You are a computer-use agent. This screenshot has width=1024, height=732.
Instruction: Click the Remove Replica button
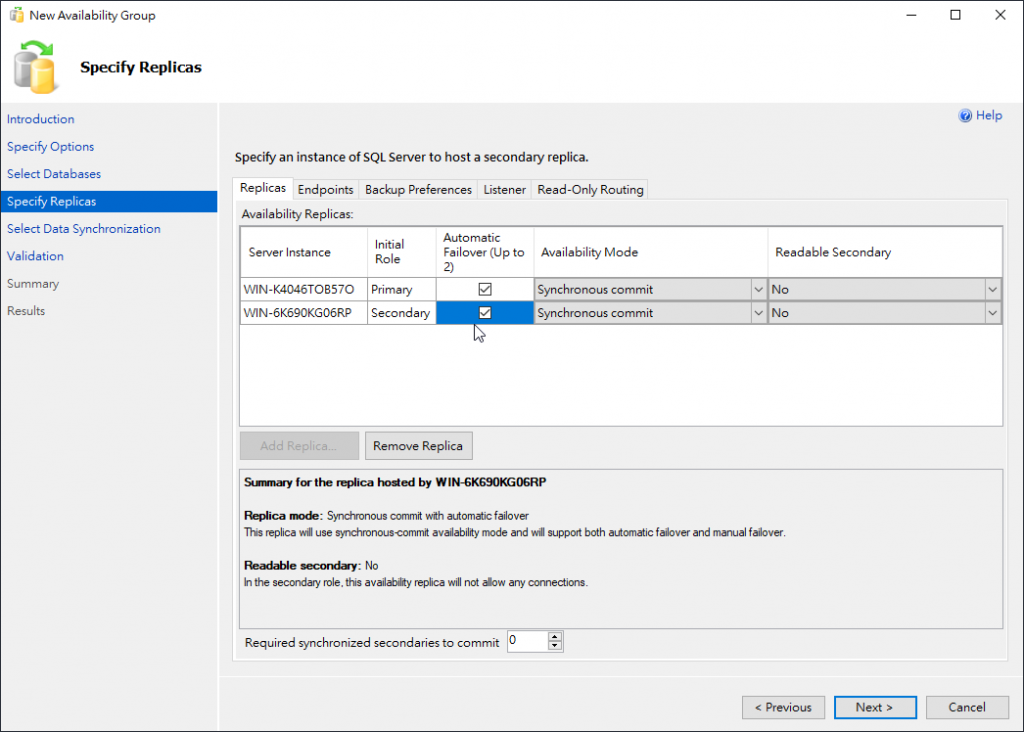[x=418, y=446]
